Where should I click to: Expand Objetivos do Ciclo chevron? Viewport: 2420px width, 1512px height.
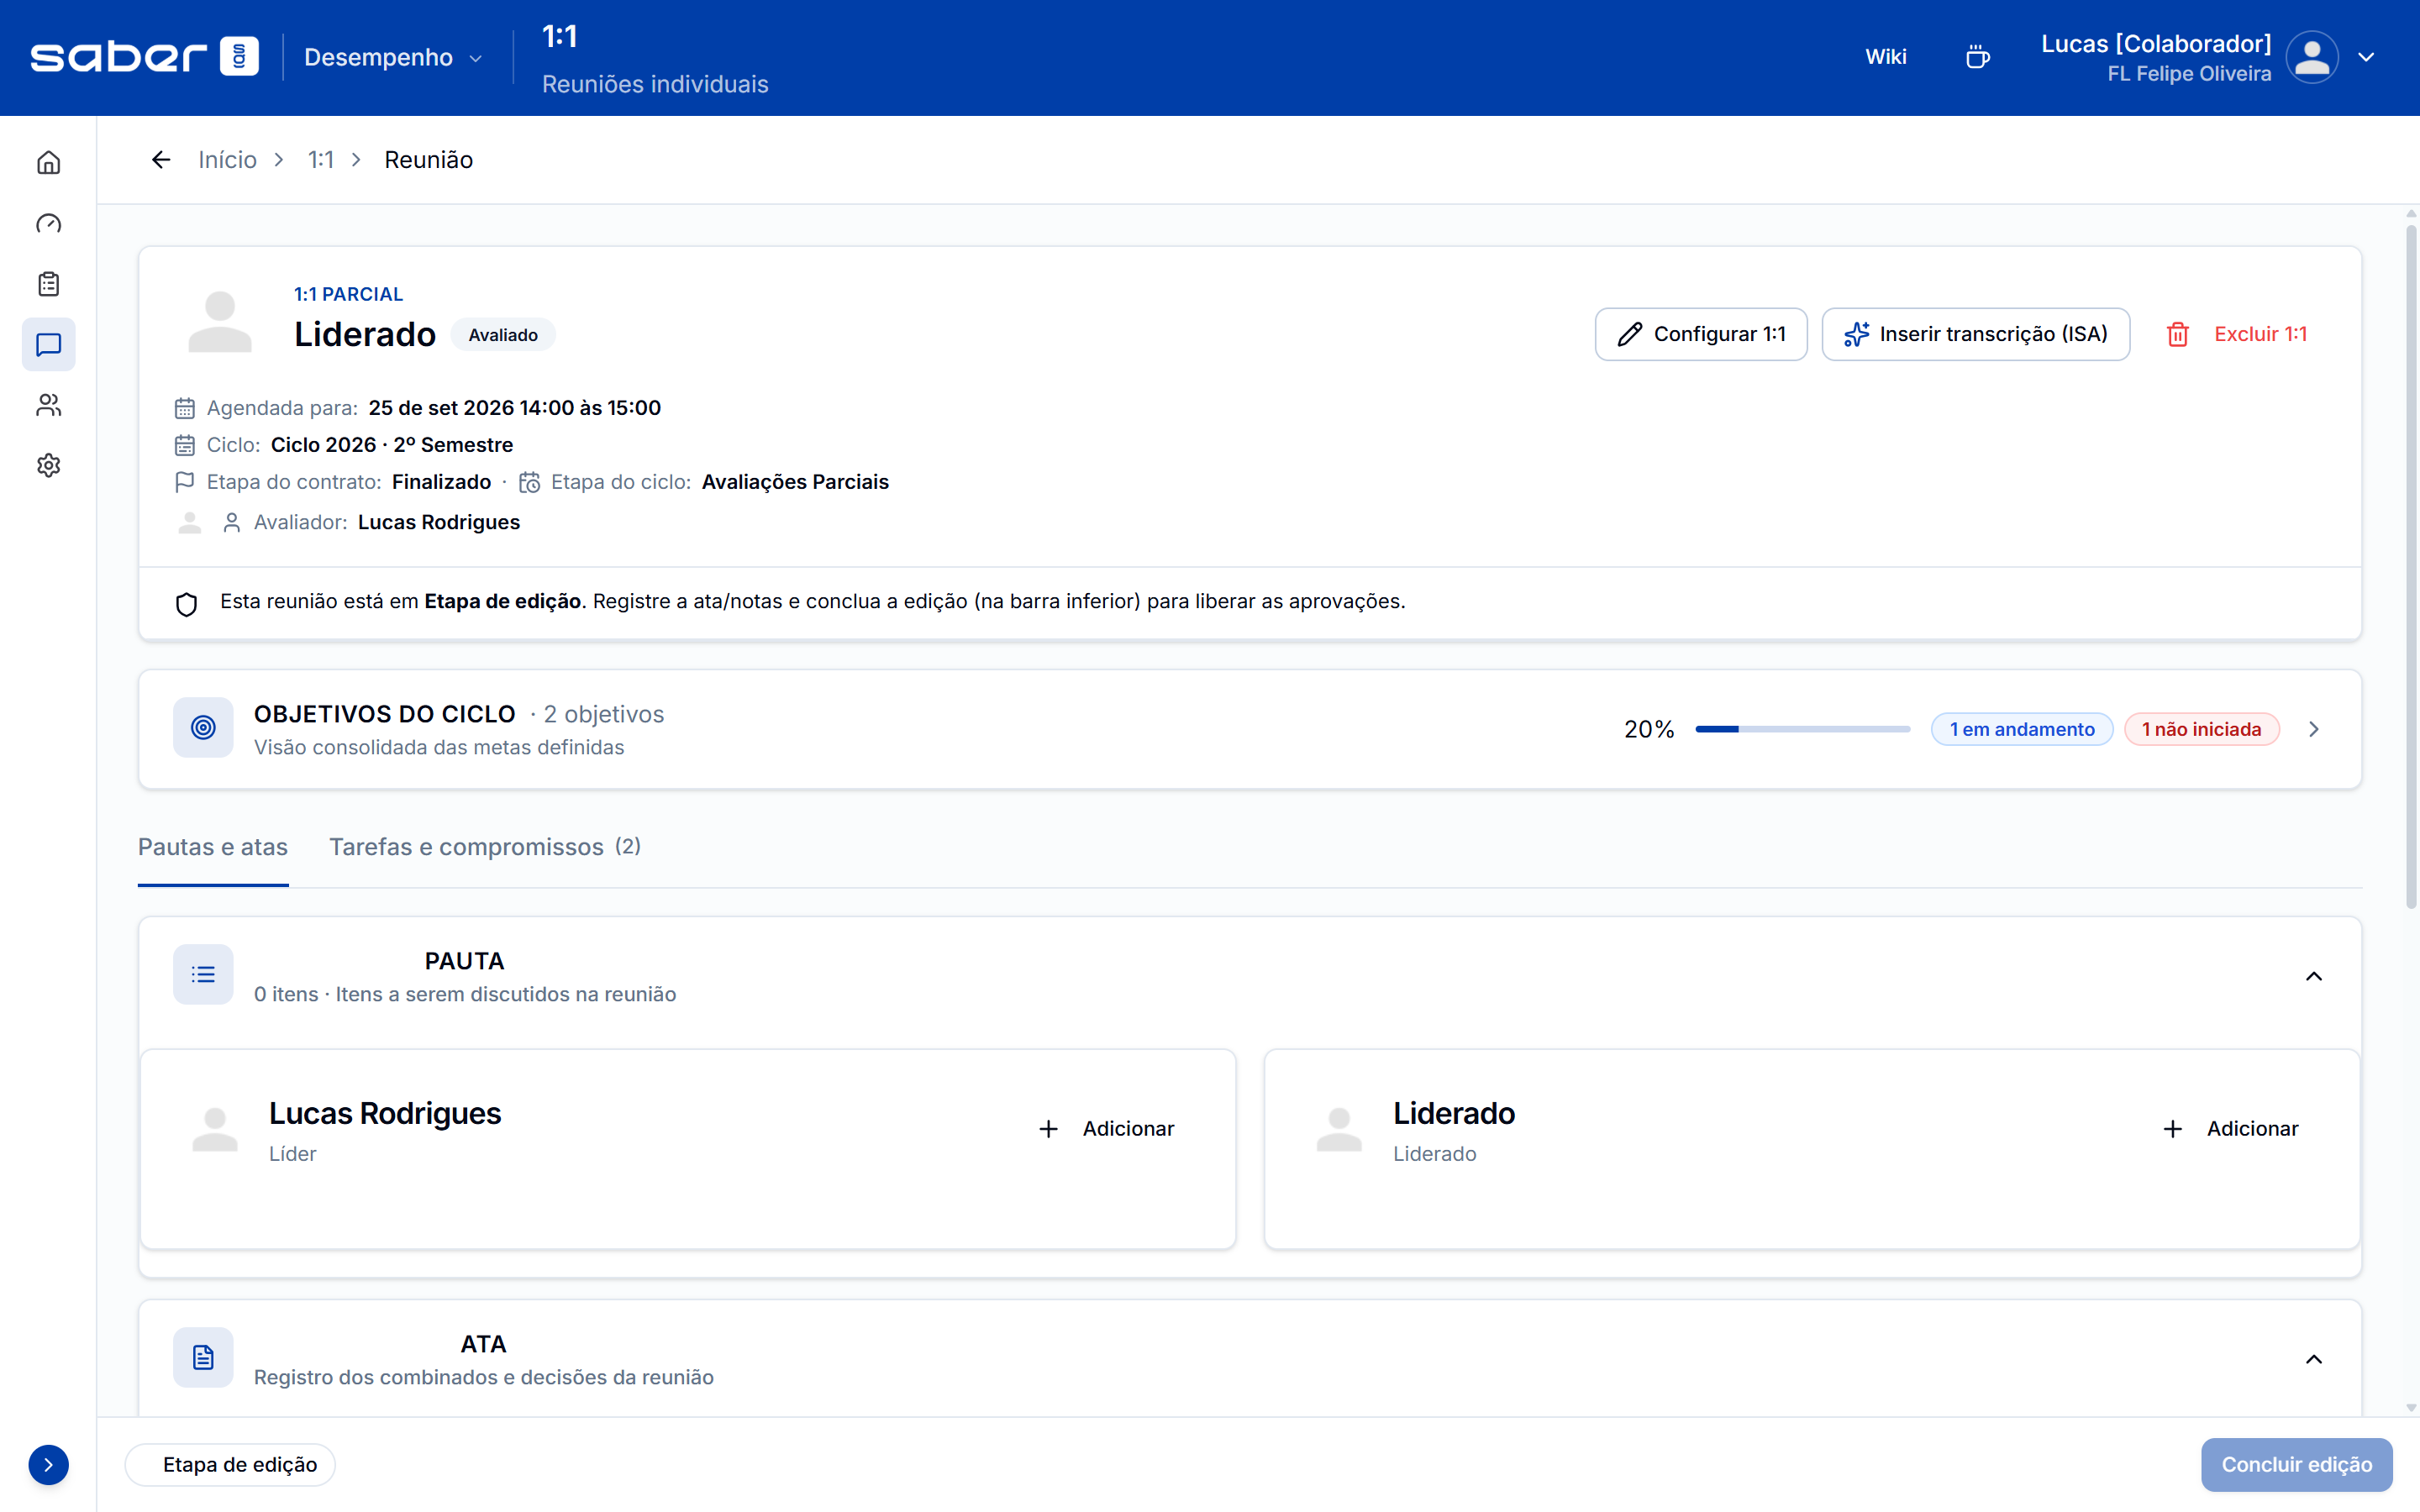(2313, 729)
